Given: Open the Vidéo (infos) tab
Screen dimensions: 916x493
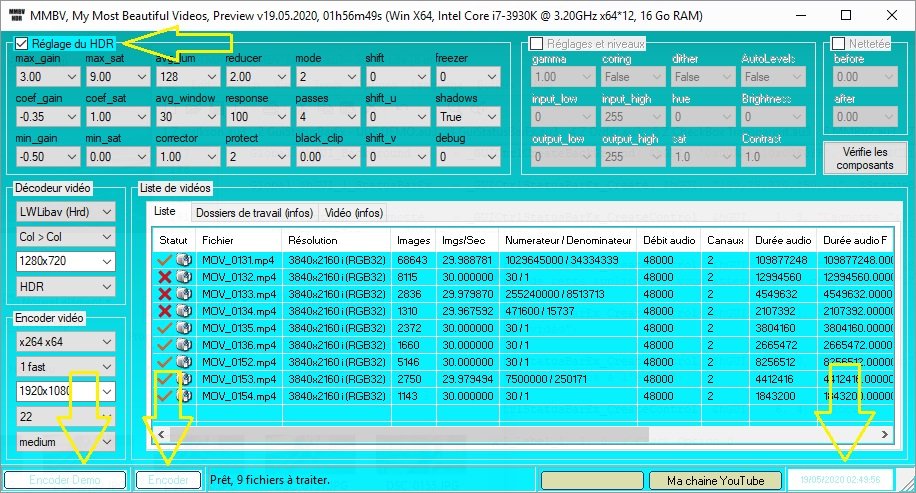Looking at the screenshot, I should pos(353,213).
